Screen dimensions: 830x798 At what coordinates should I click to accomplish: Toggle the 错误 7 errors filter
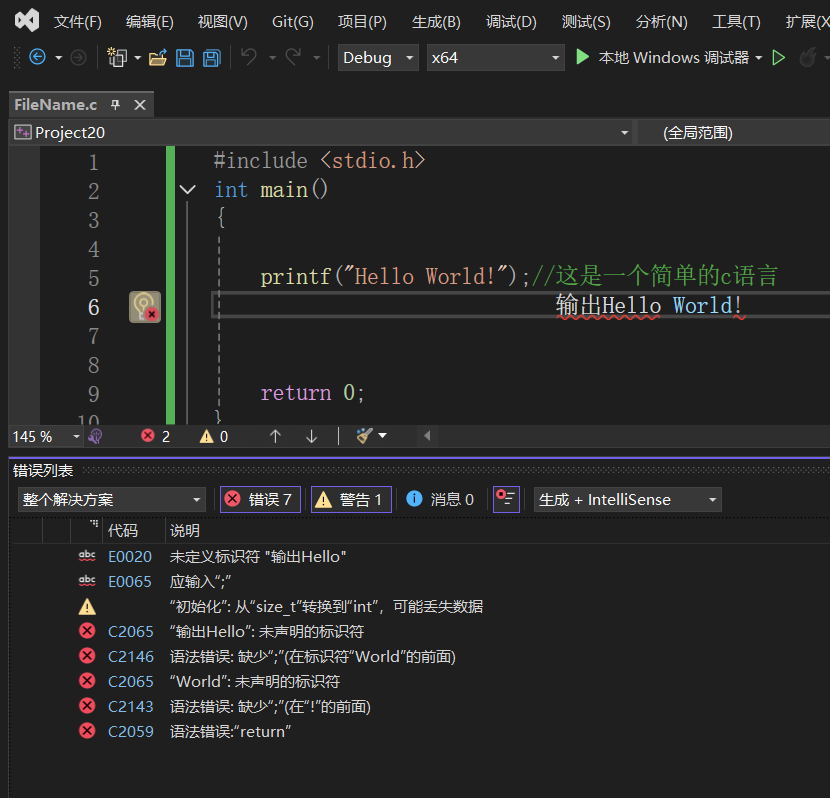[260, 499]
